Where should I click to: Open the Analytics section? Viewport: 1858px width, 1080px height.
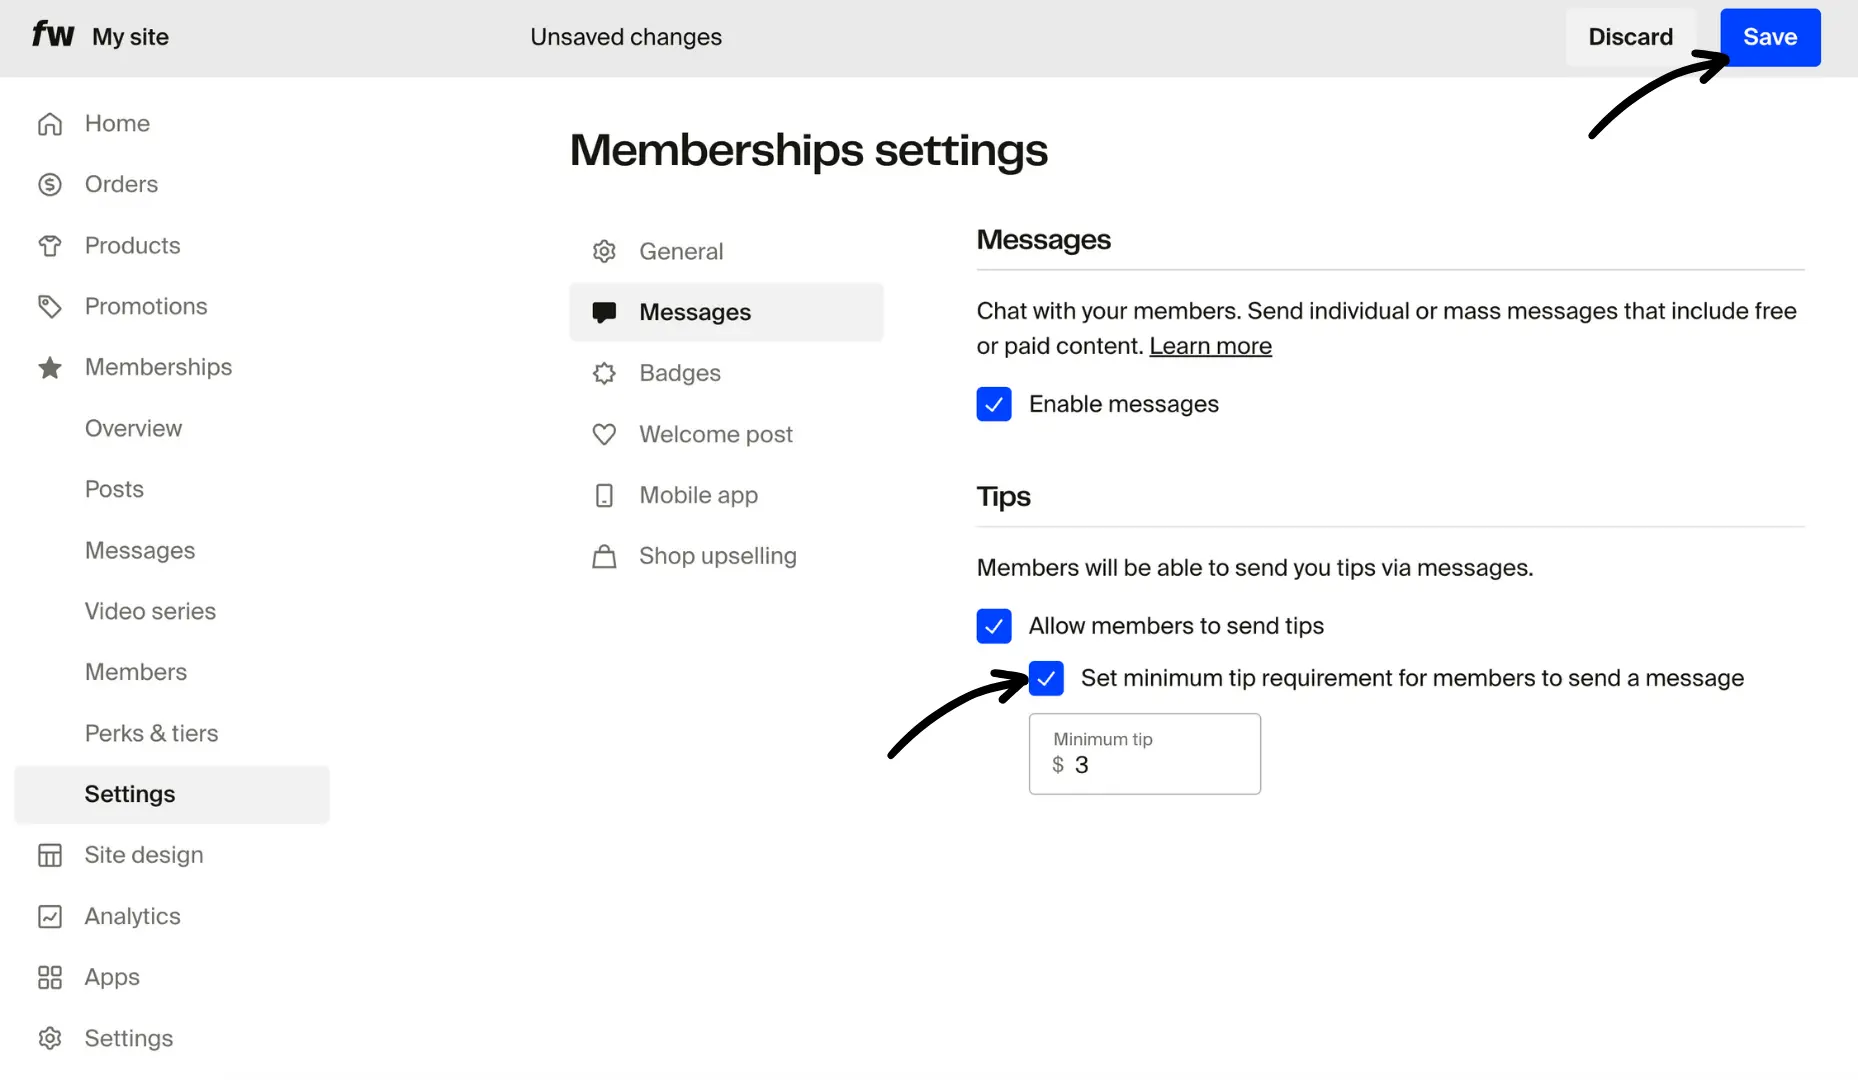pos(132,916)
